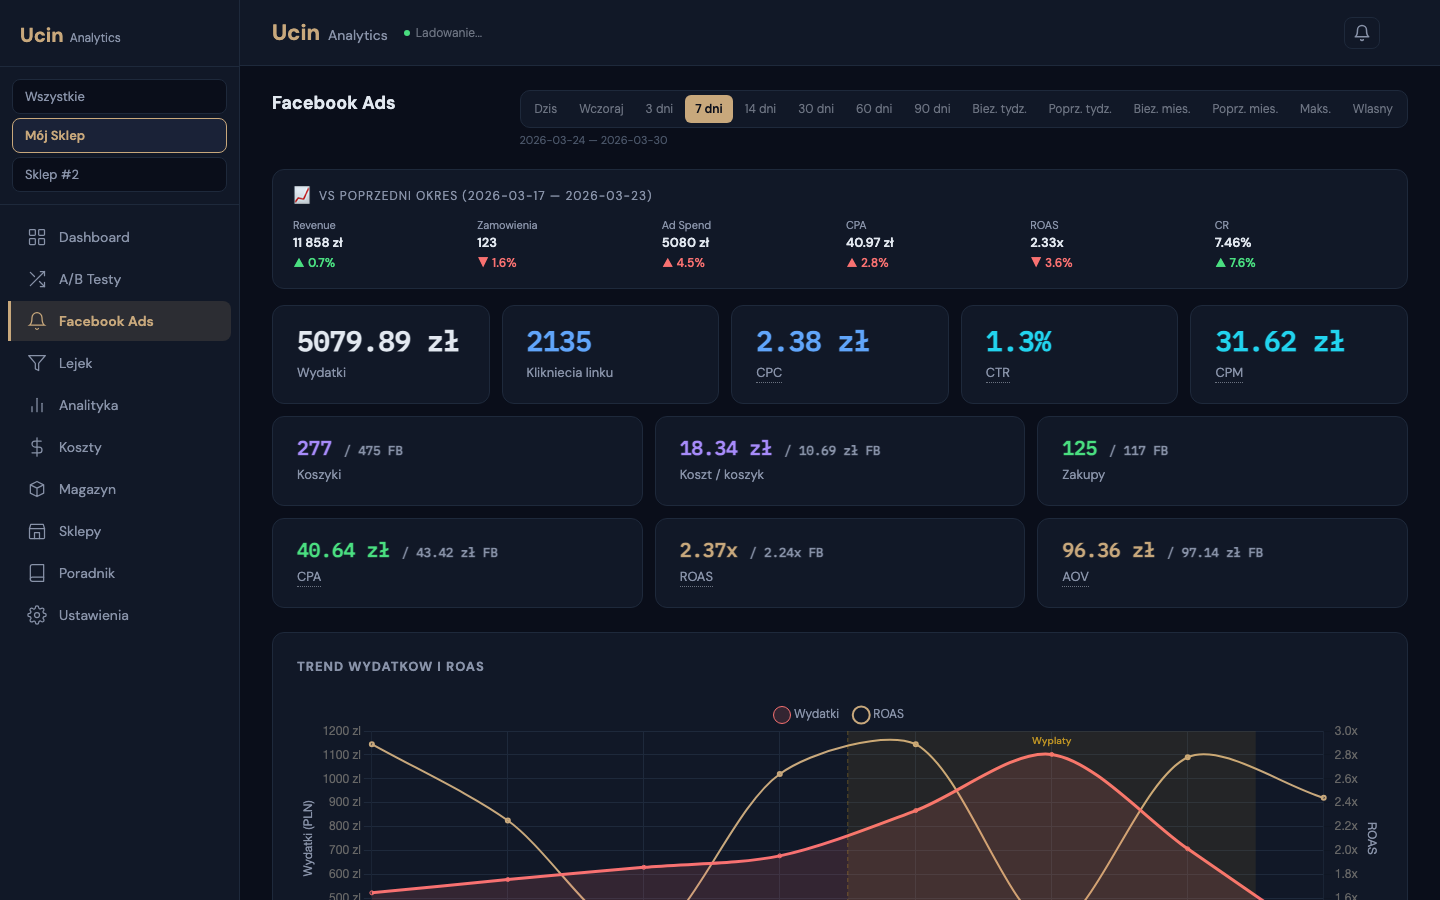Click the Ad Spend value 5080 zł
1440x900 pixels.
pyautogui.click(x=685, y=243)
